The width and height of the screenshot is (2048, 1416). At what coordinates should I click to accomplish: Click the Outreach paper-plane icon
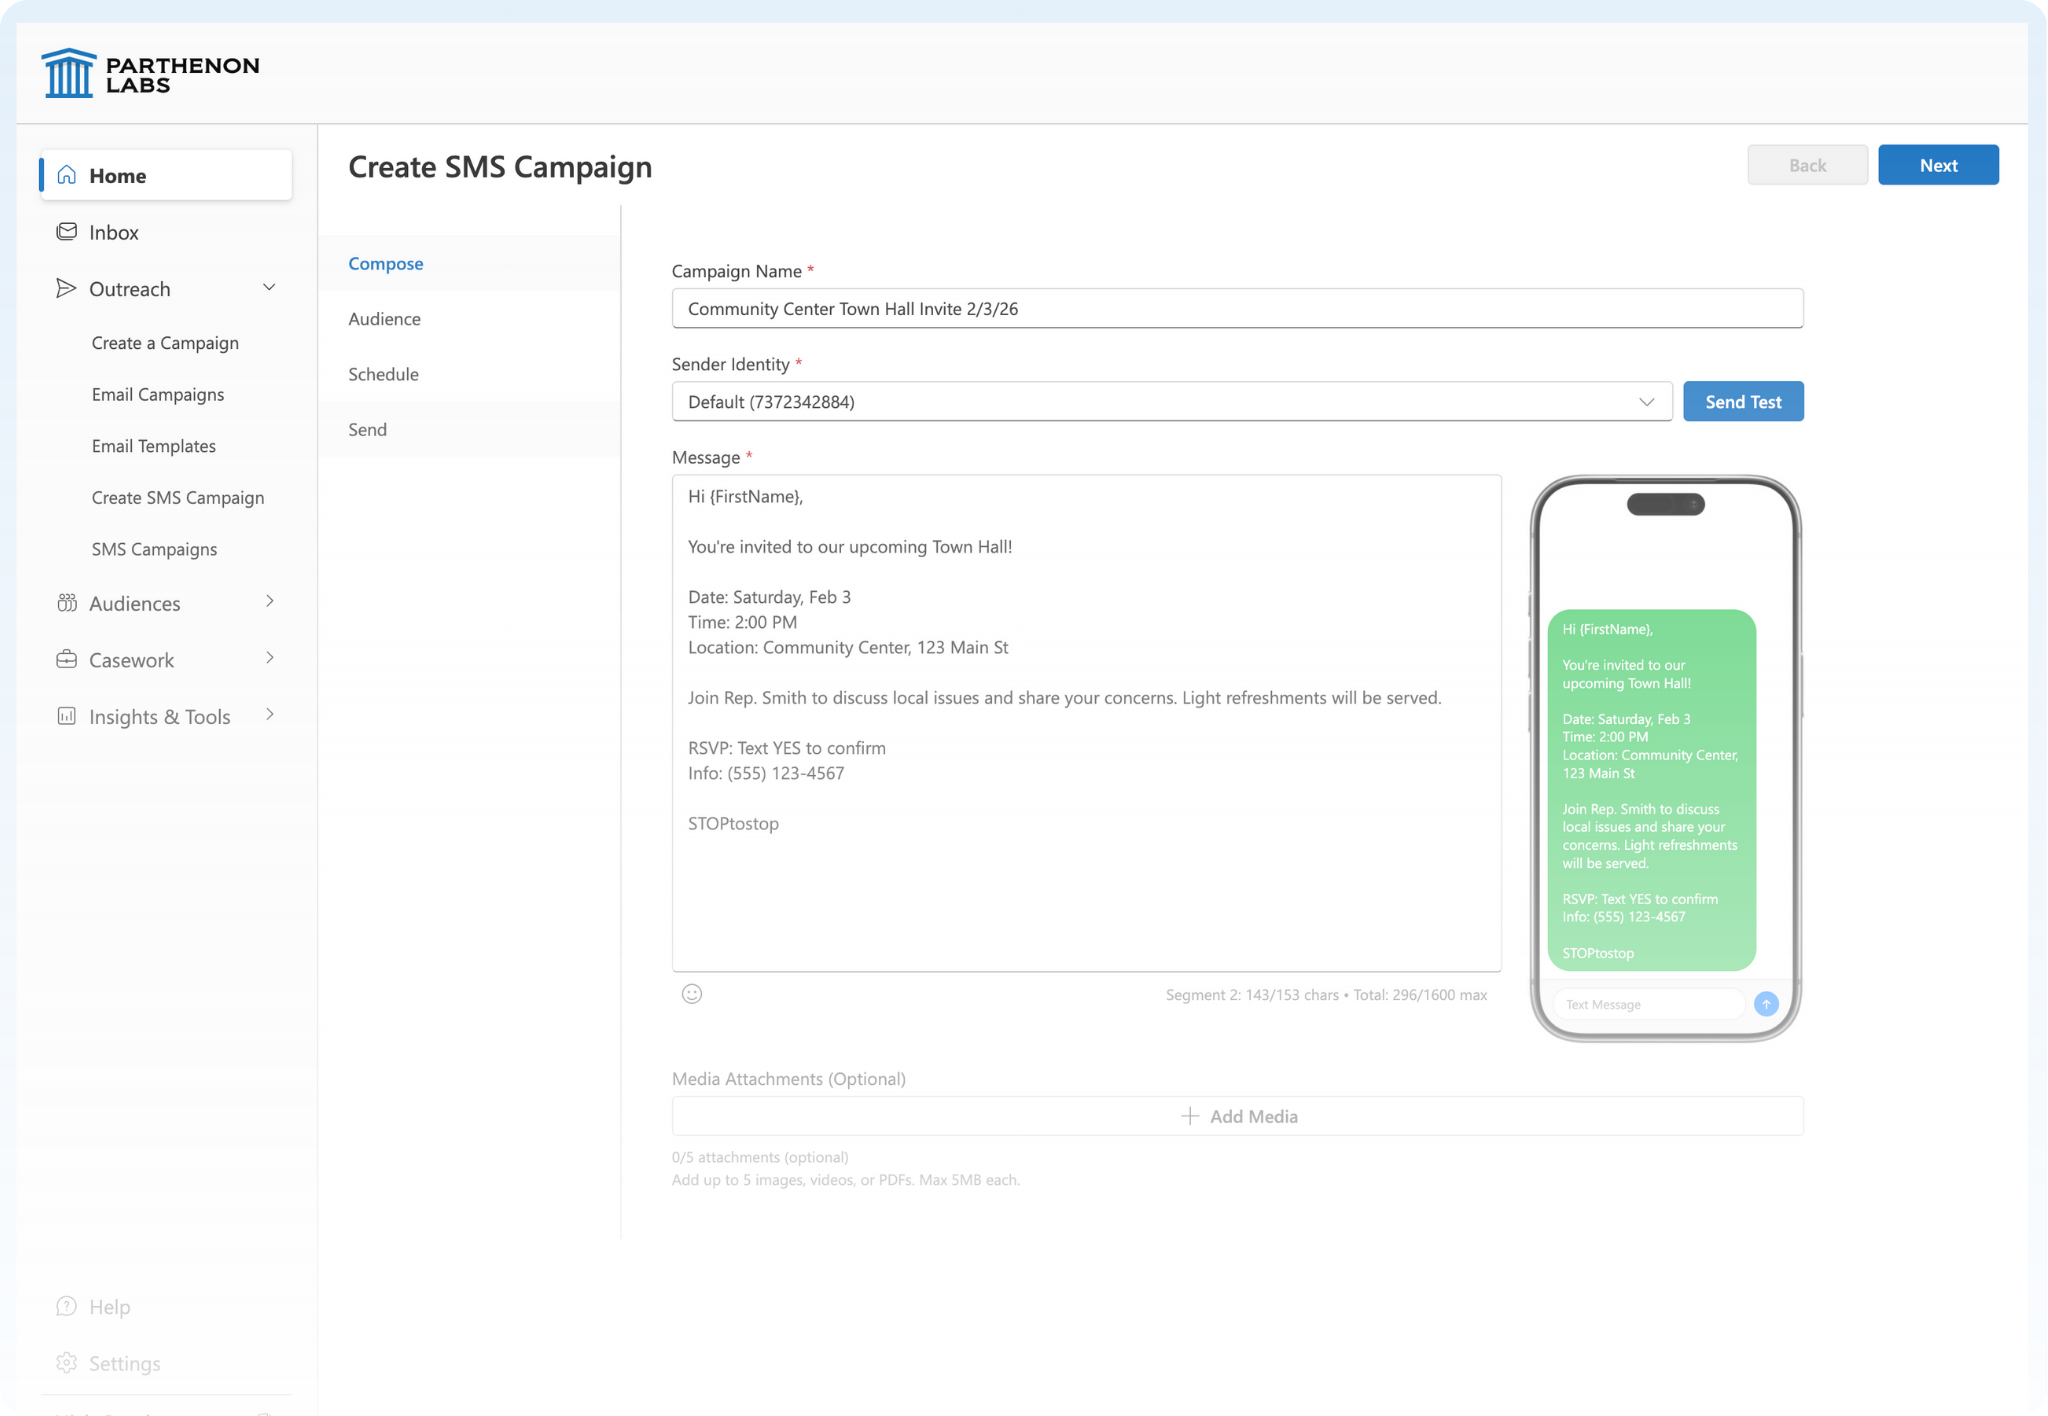pos(67,288)
